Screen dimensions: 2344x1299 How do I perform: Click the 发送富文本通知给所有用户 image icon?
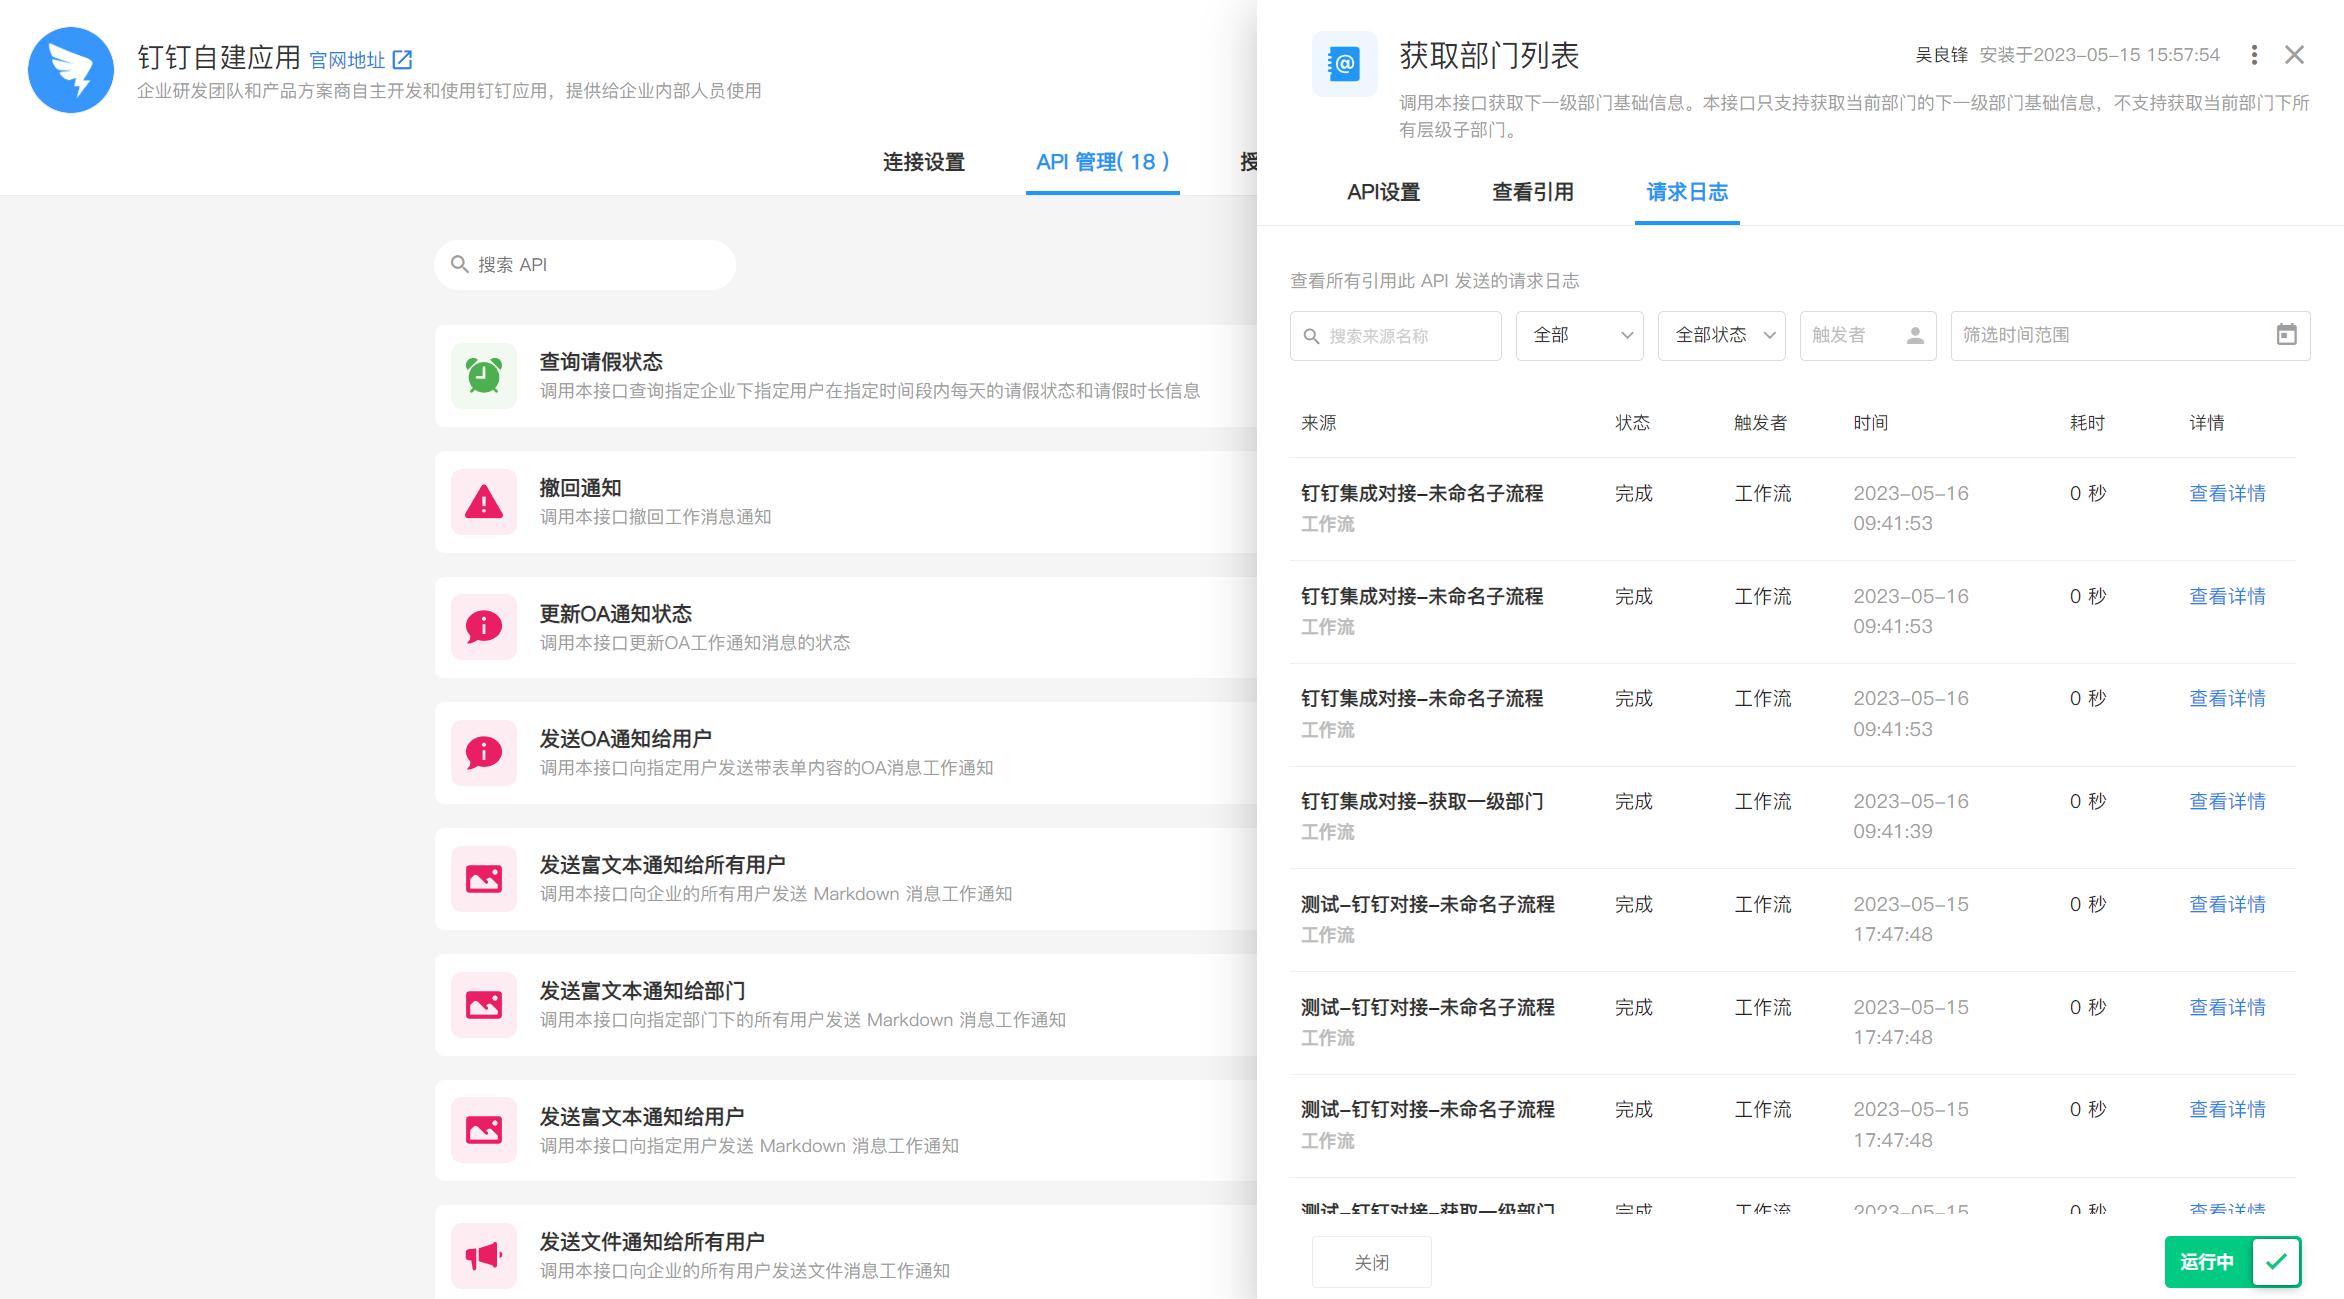(x=484, y=879)
